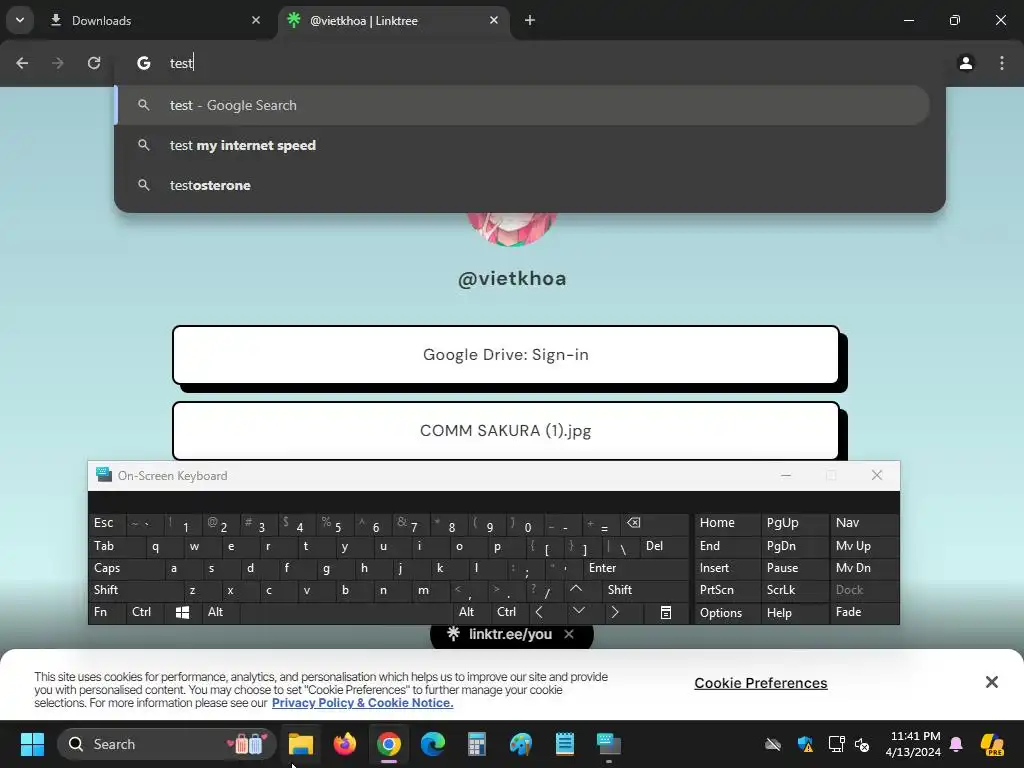1024x768 pixels.
Task: Switch to the @vietkhoa Linktree tab
Action: click(x=394, y=21)
